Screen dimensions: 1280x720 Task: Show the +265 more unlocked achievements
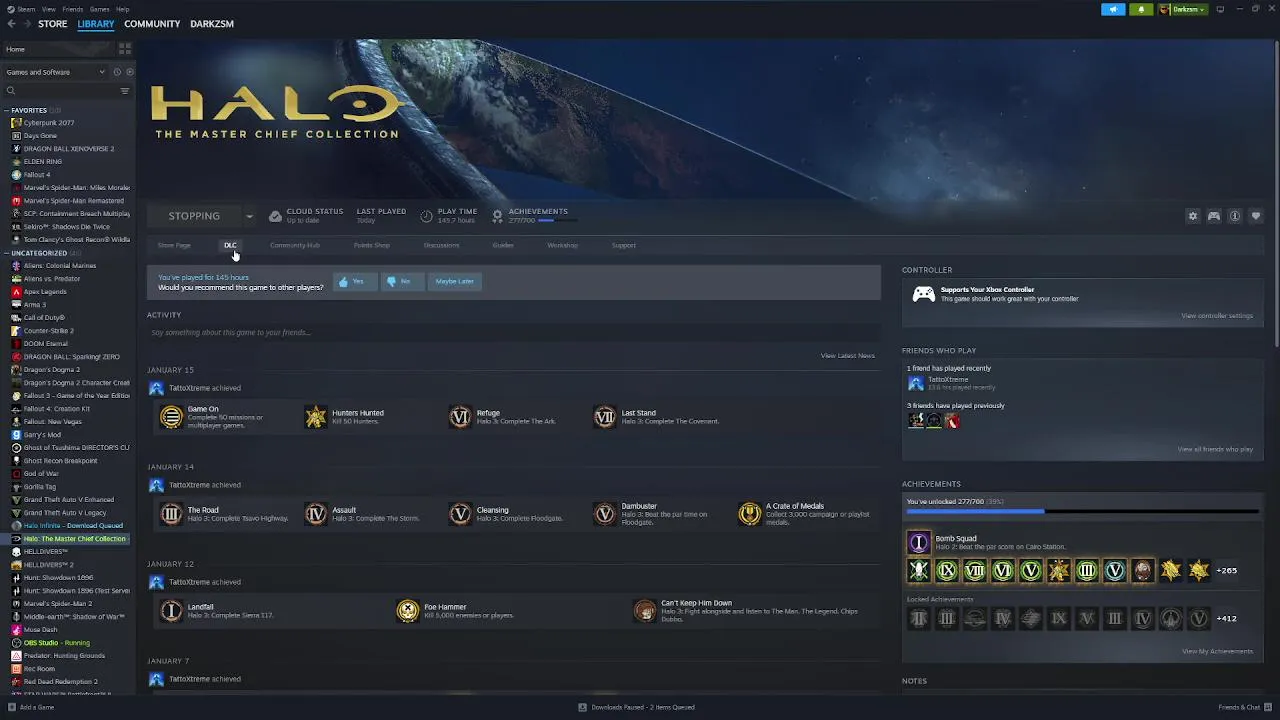click(1226, 570)
